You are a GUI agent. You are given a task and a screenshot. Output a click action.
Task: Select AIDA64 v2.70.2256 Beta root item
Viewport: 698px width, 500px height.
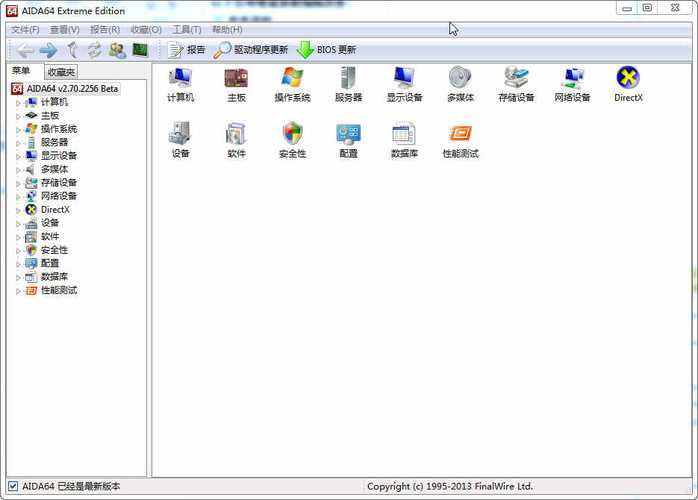[x=73, y=89]
